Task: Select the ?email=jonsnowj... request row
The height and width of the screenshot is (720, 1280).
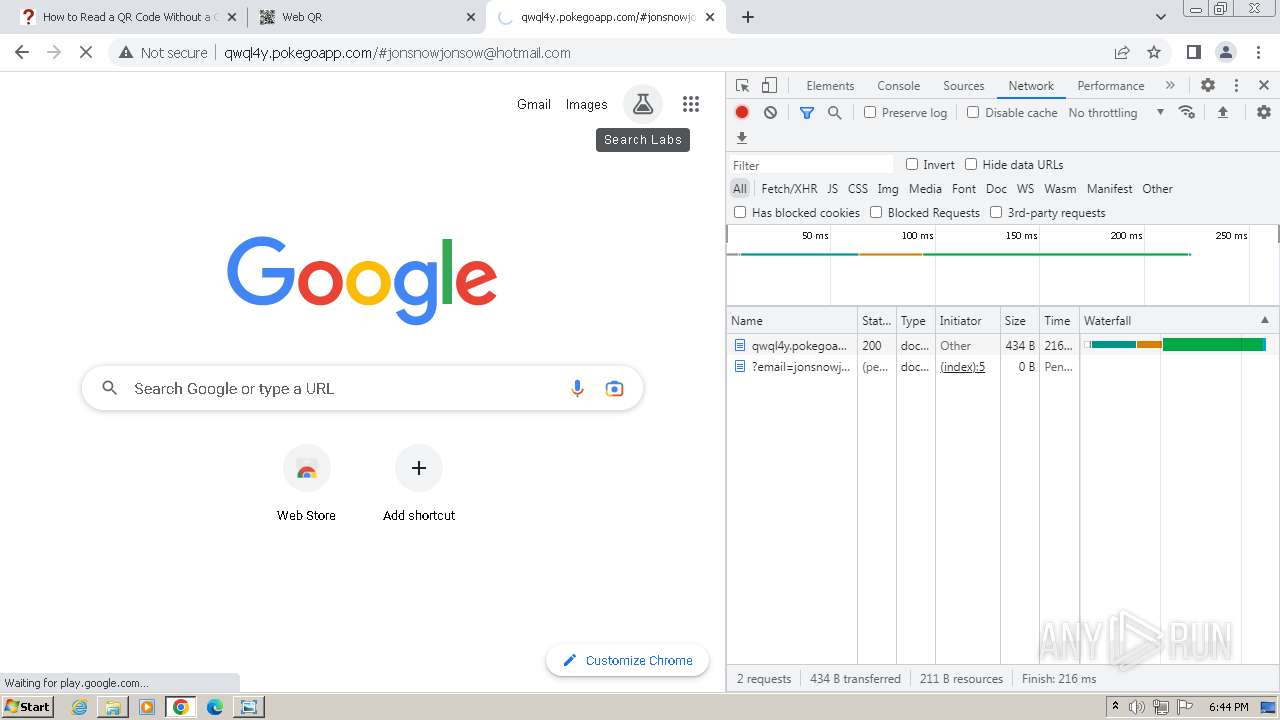Action: click(1002, 367)
